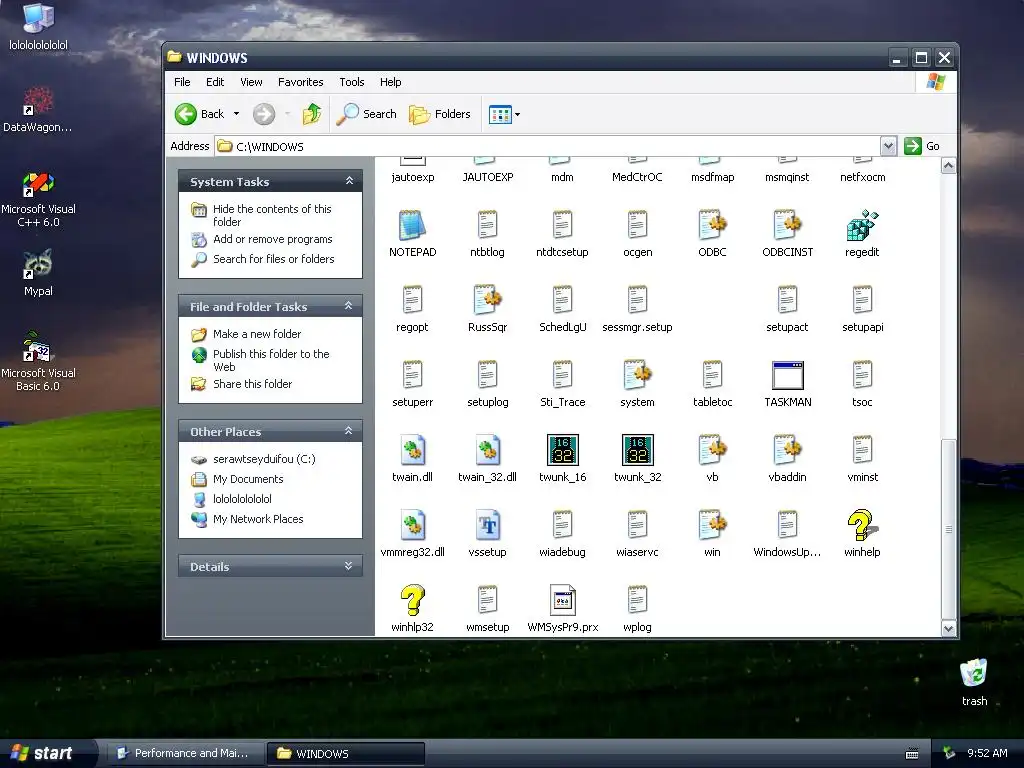Expand the Details panel
The width and height of the screenshot is (1024, 768).
coord(349,566)
